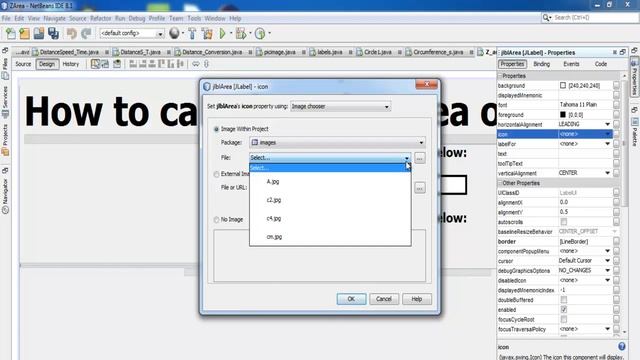640x360 pixels.
Task: Switch to the Code tab
Action: (600, 64)
